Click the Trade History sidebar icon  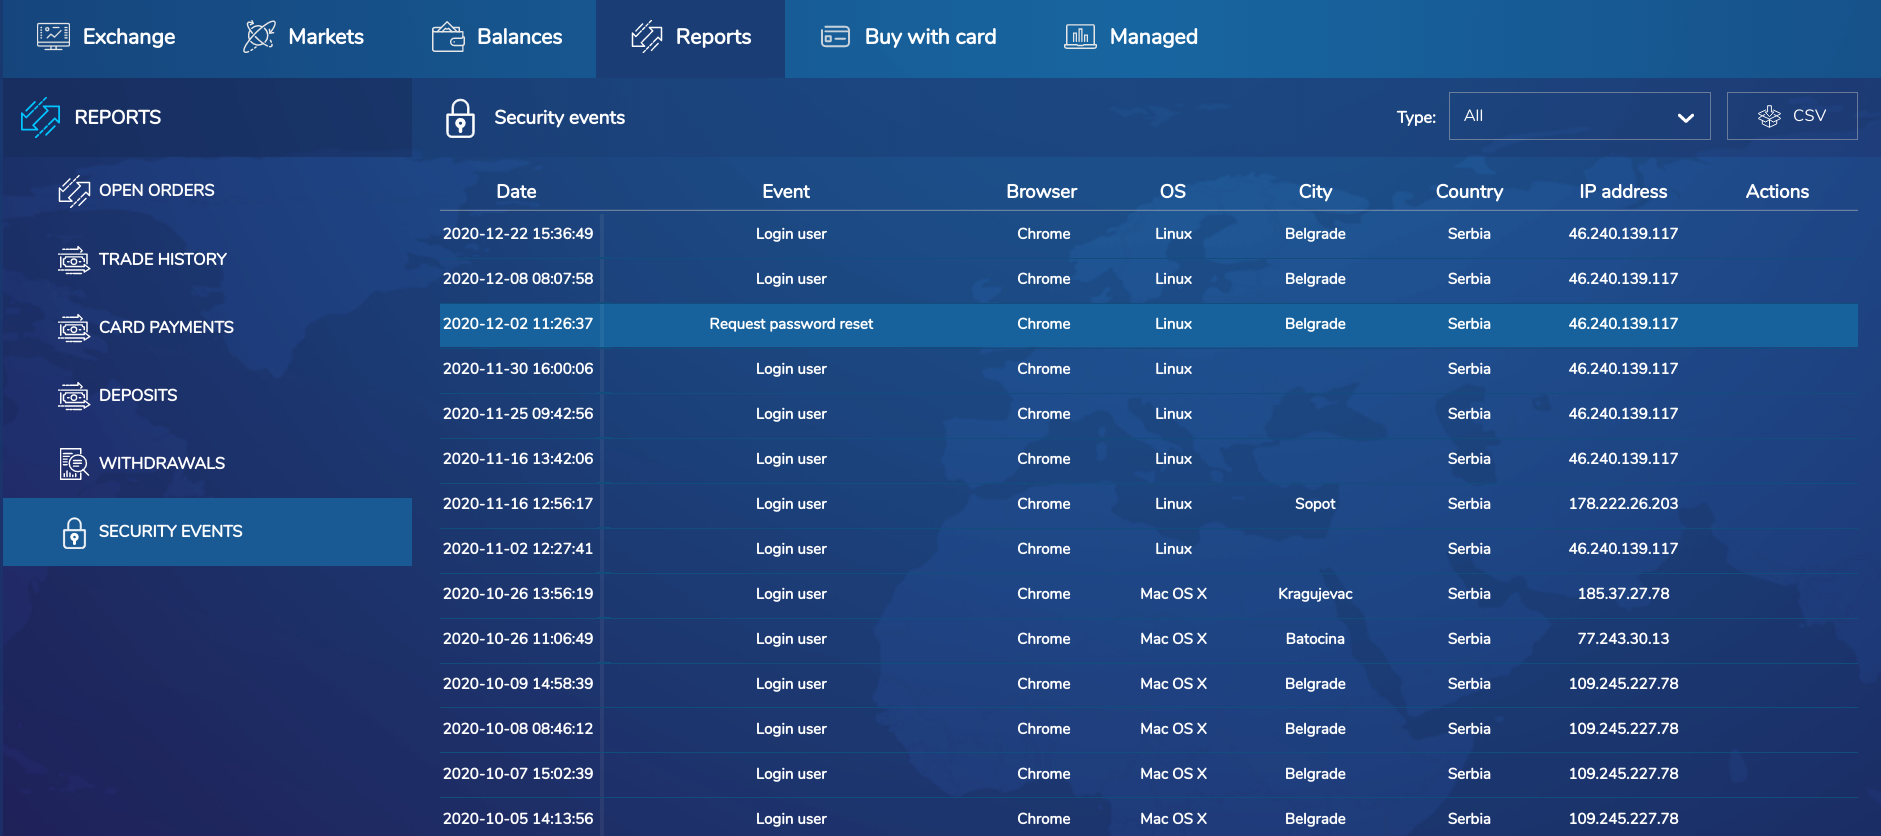tap(74, 260)
